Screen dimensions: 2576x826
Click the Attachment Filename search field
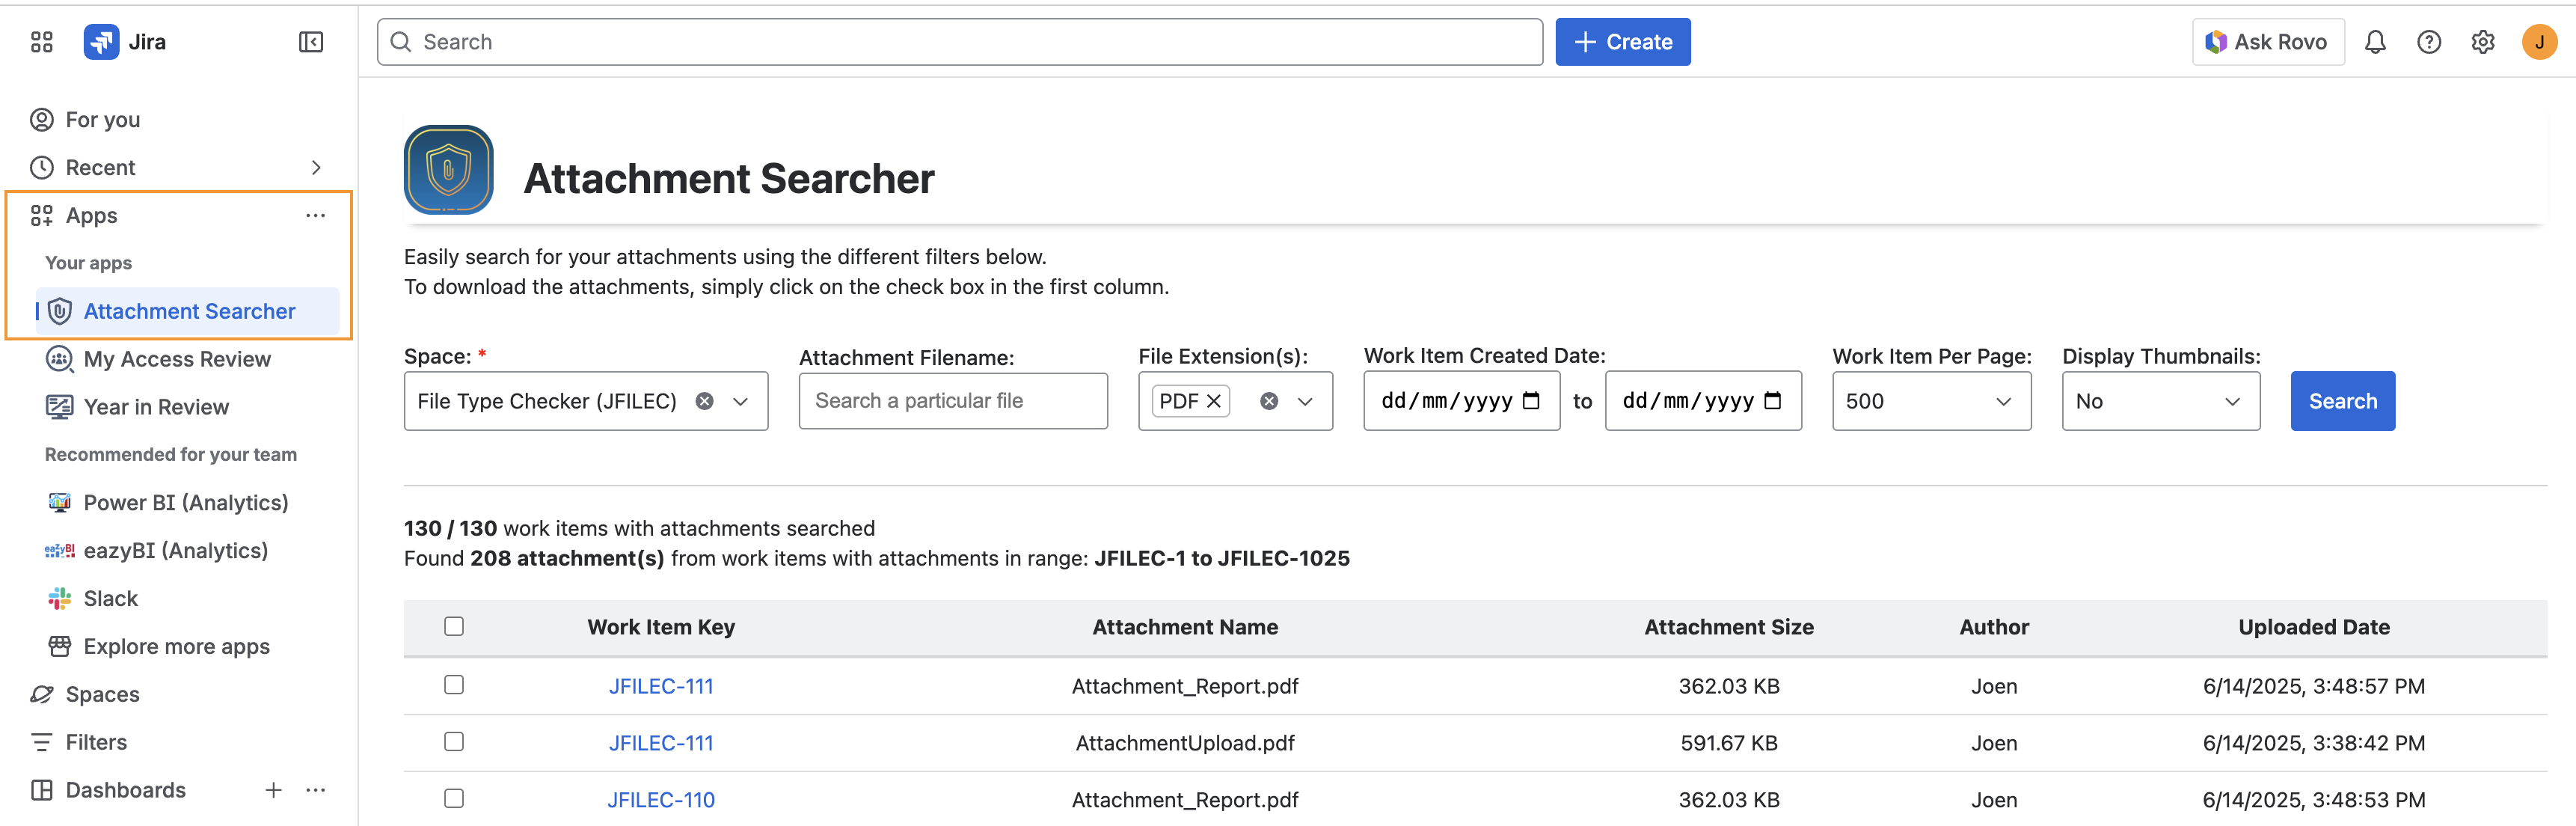(x=953, y=401)
